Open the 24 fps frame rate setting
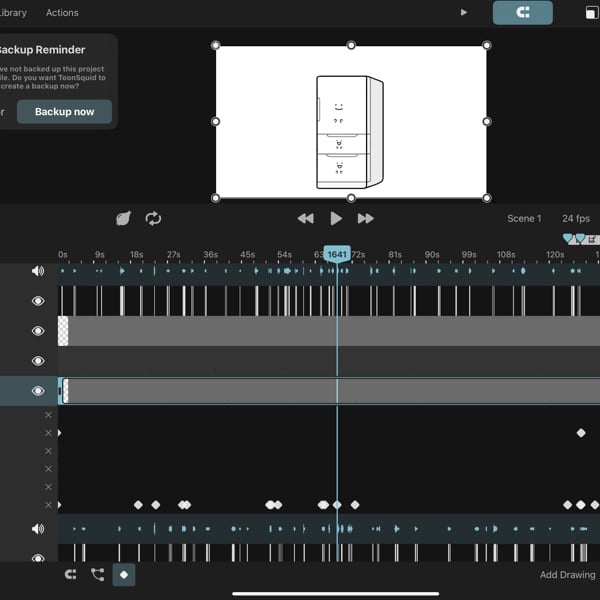The image size is (600, 600). pos(575,218)
